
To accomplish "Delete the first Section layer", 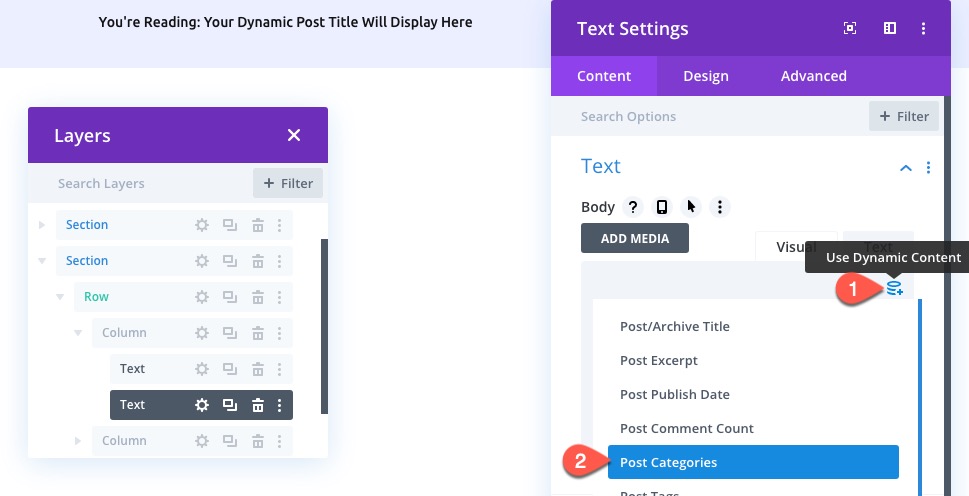I will click(x=257, y=225).
